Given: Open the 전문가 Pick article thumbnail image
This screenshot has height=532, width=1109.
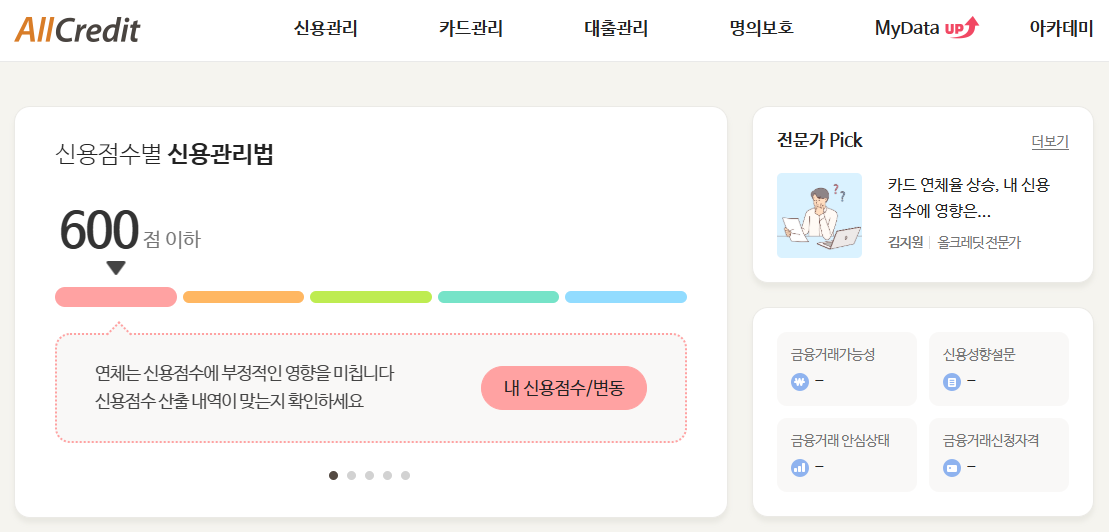Looking at the screenshot, I should pyautogui.click(x=819, y=215).
